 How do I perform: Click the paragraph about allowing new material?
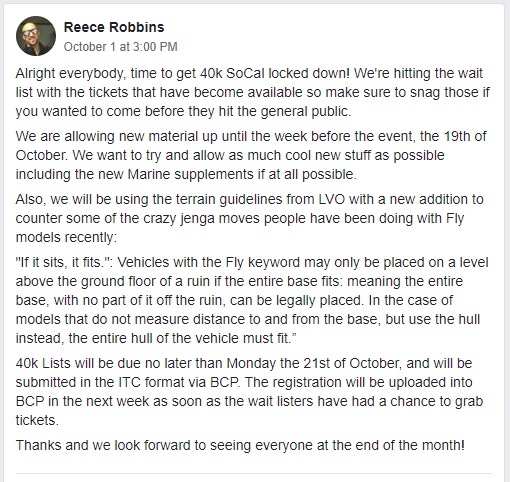pyautogui.click(x=251, y=155)
